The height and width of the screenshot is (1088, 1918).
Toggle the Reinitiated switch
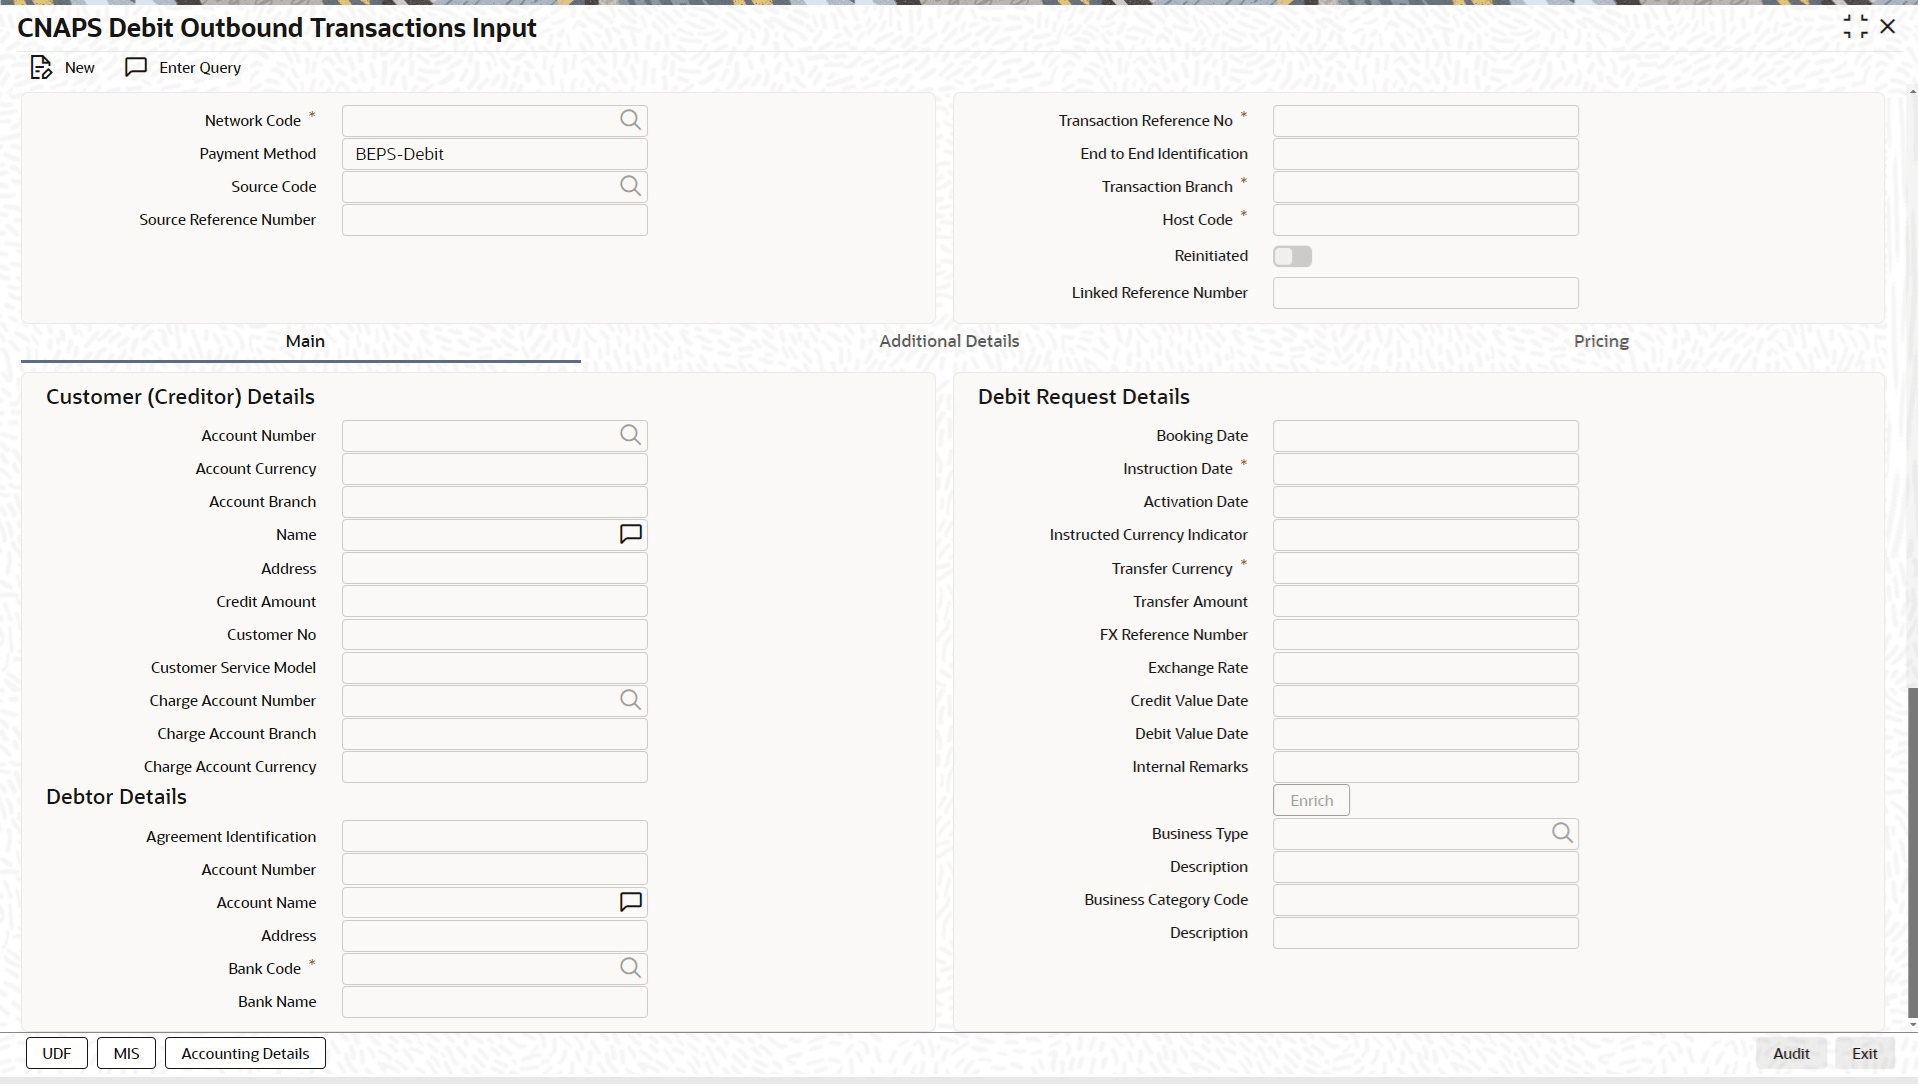point(1292,257)
